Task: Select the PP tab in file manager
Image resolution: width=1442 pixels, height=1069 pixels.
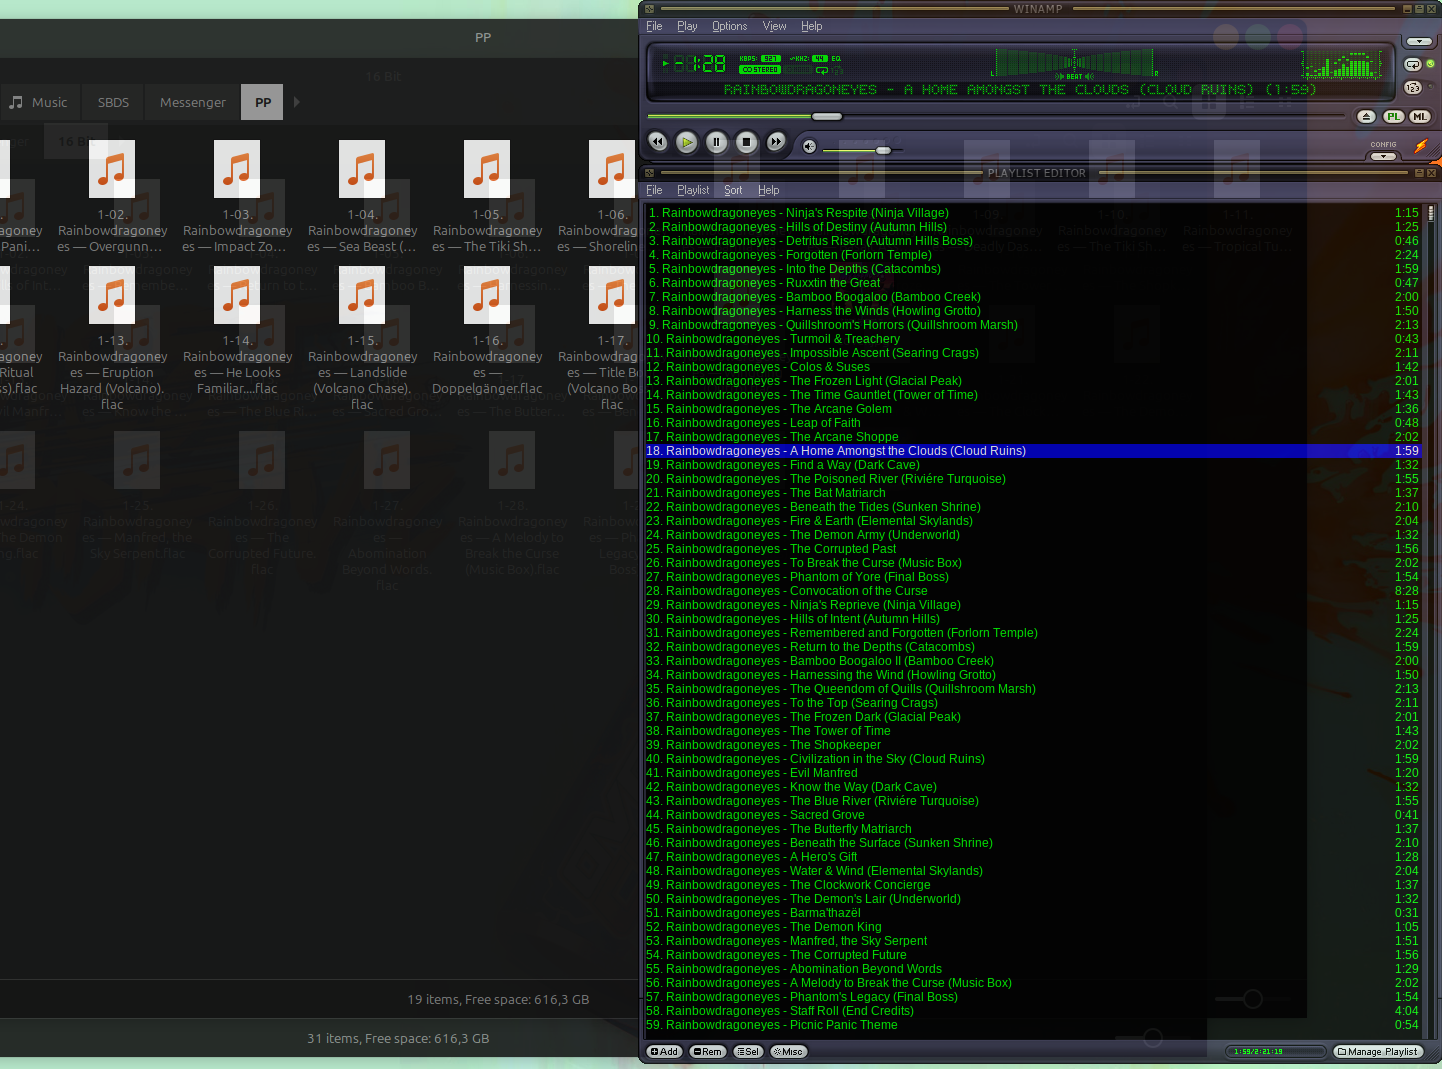Action: pyautogui.click(x=263, y=102)
